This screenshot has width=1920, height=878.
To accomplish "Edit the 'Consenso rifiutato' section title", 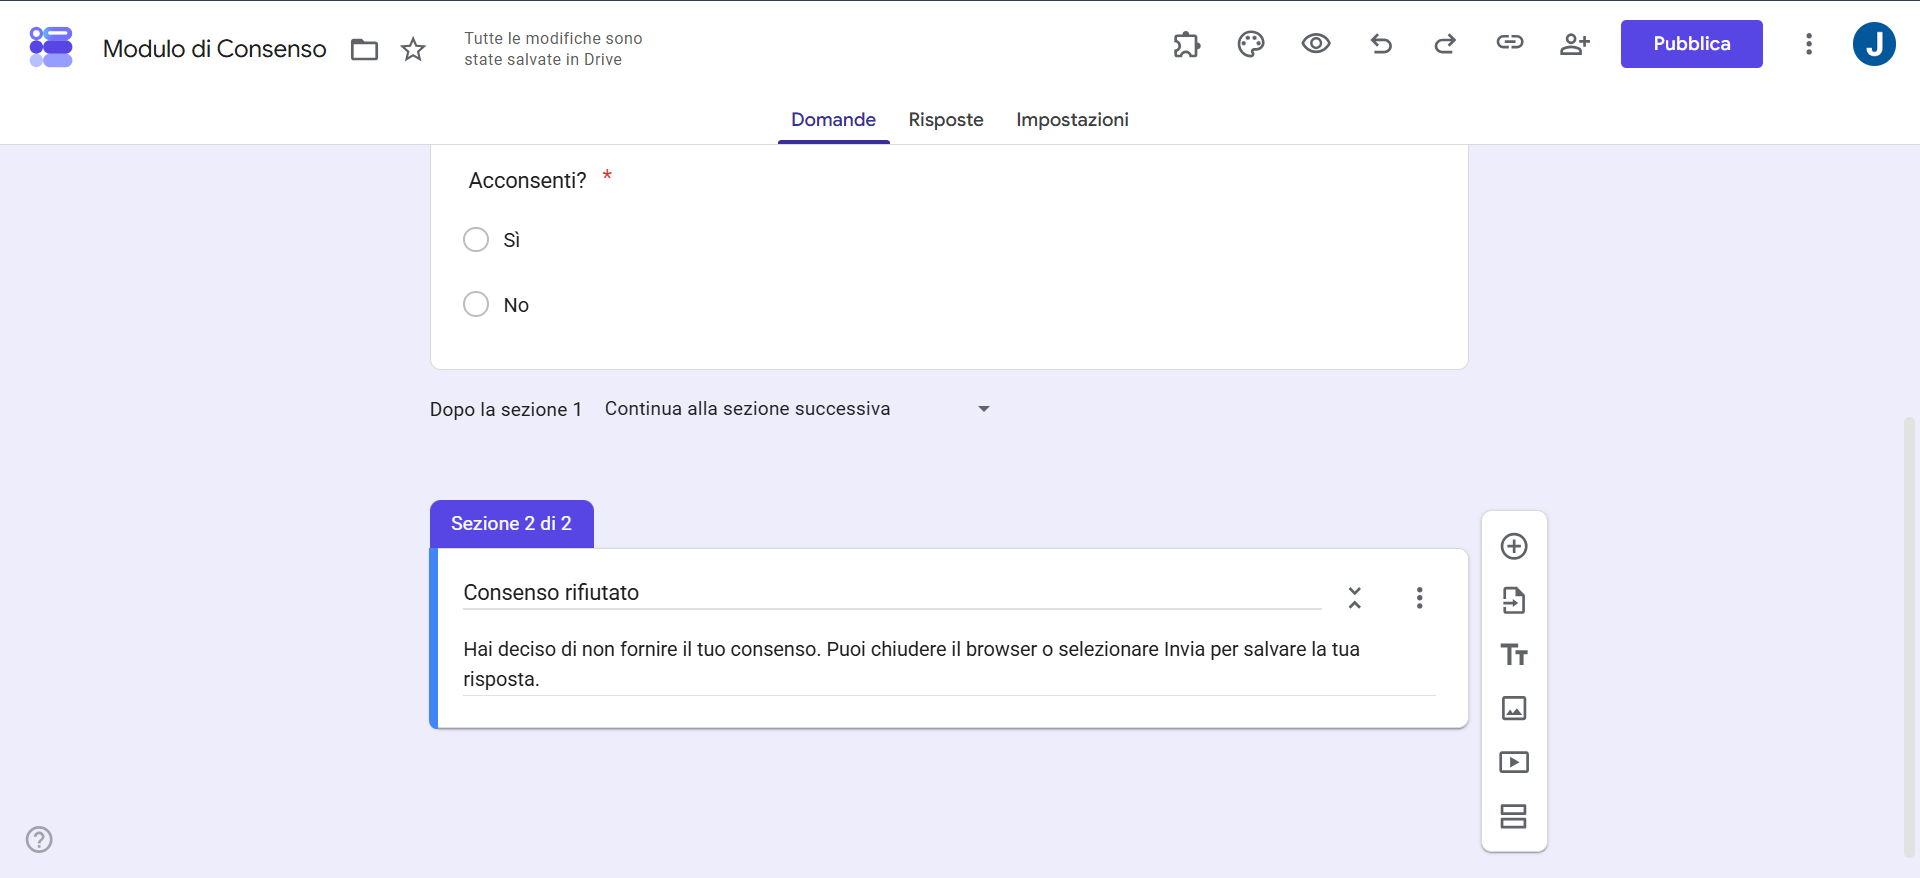I will (x=892, y=593).
